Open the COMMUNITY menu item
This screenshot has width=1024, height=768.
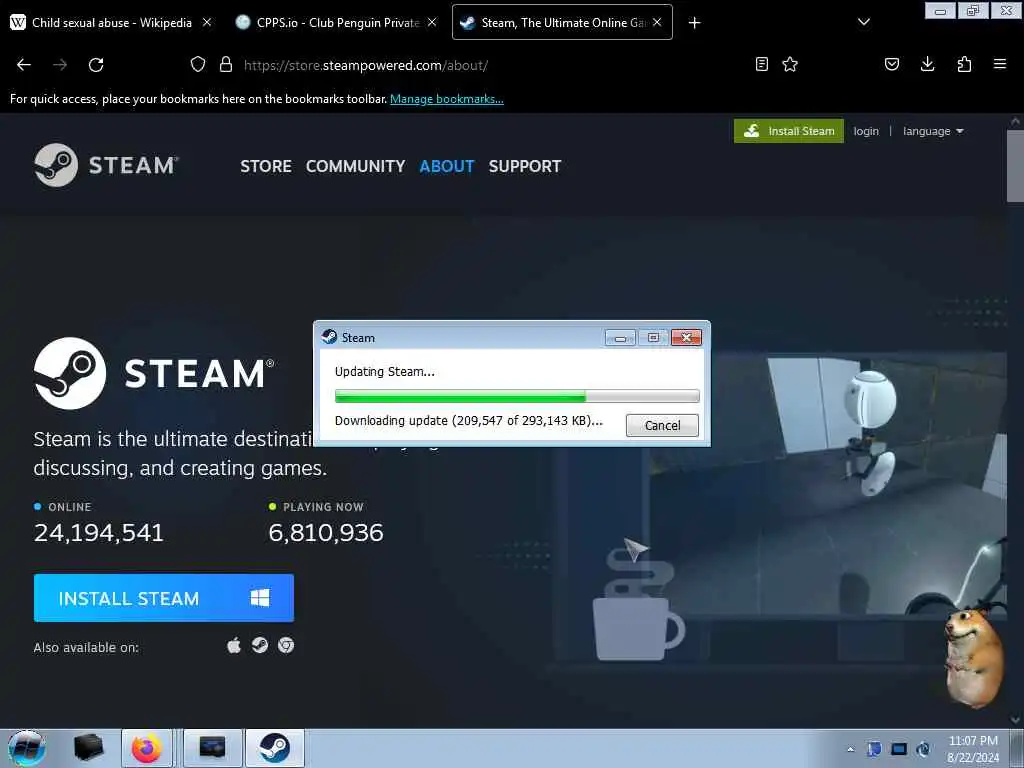click(x=355, y=166)
